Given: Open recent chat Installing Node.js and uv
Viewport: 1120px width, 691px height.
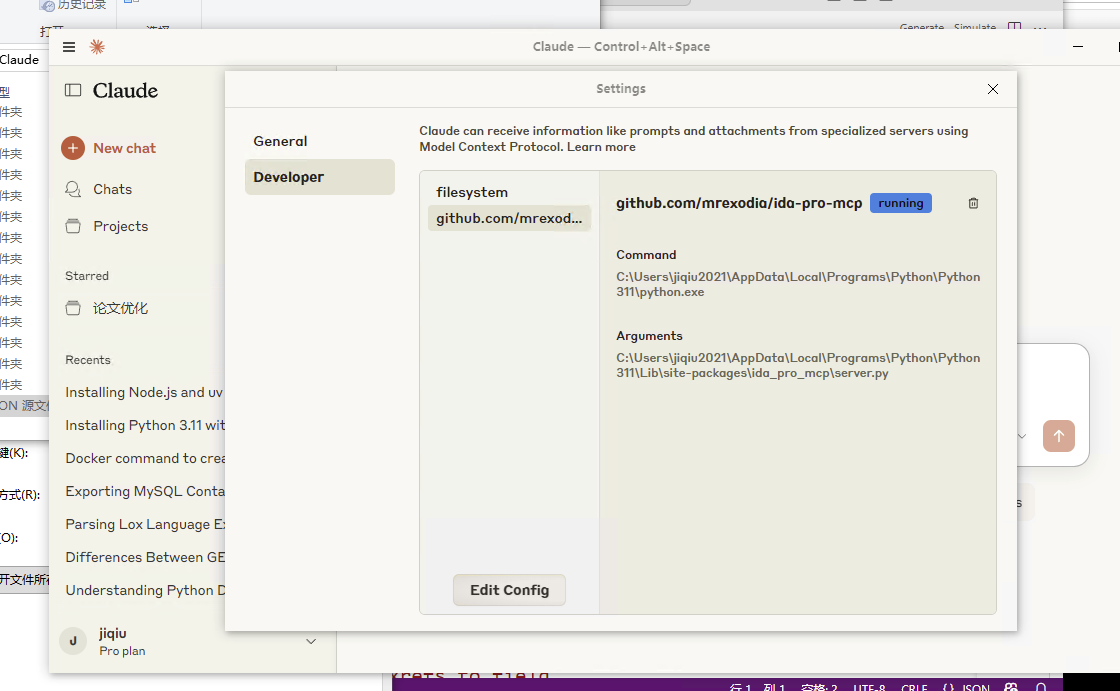Looking at the screenshot, I should point(144,392).
